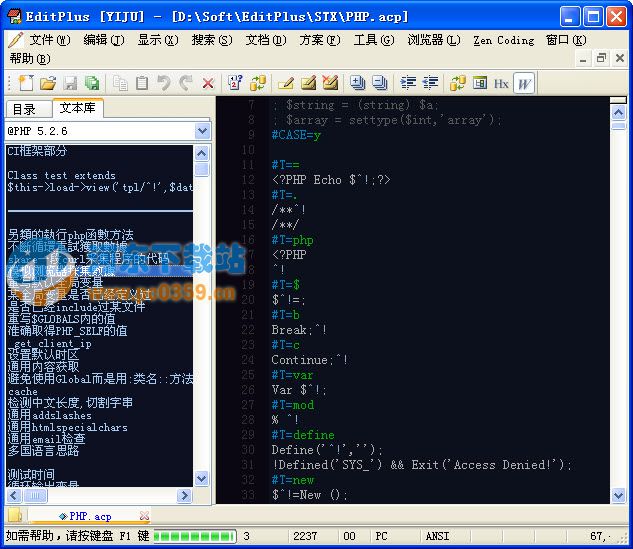
Task: Click line 29 #T=define in editor
Action: point(303,435)
